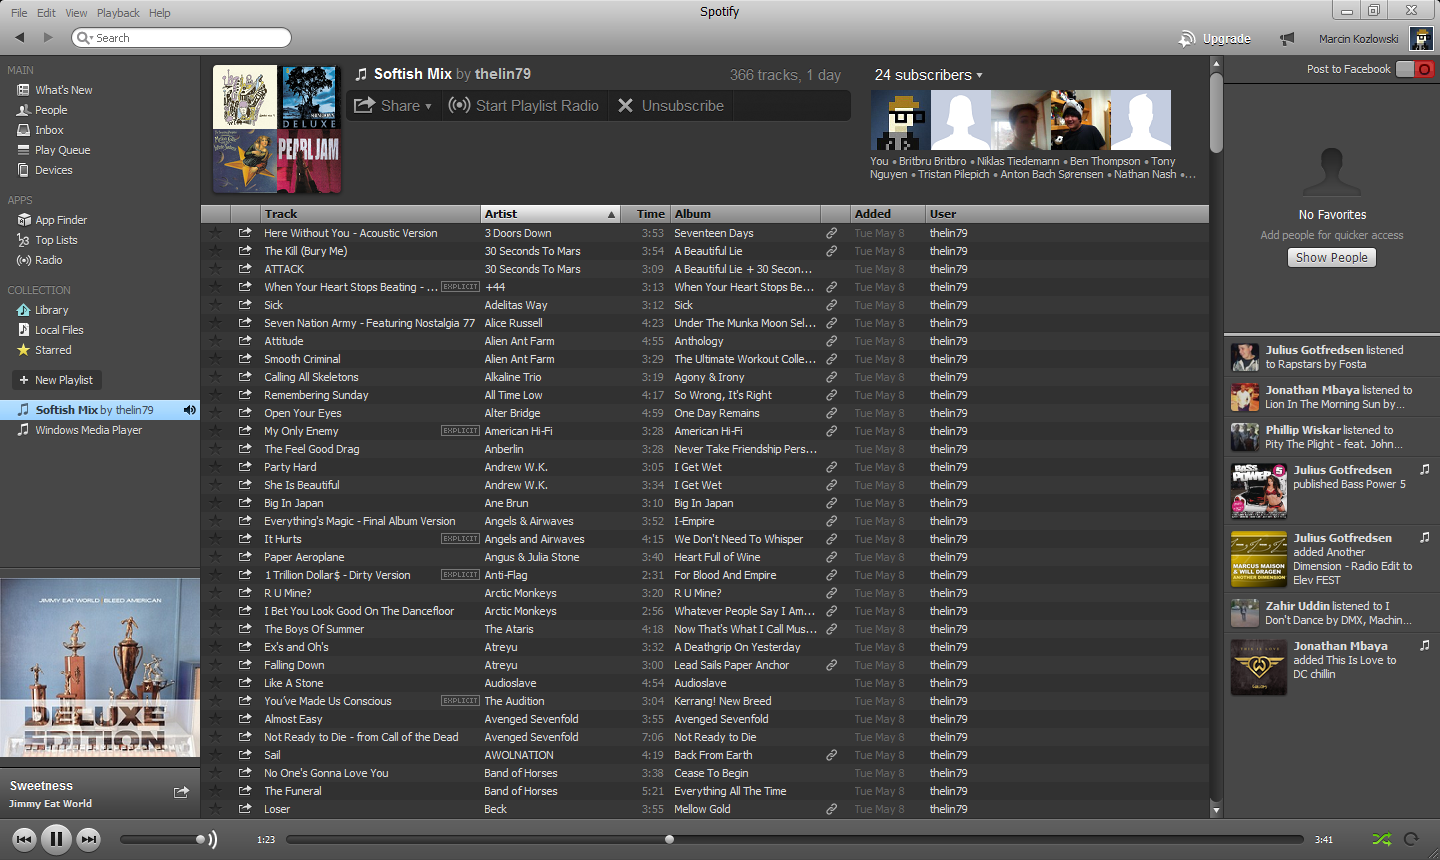Click the volume speaker icon in player bar
Viewport: 1440px width, 860px height.
[212, 839]
